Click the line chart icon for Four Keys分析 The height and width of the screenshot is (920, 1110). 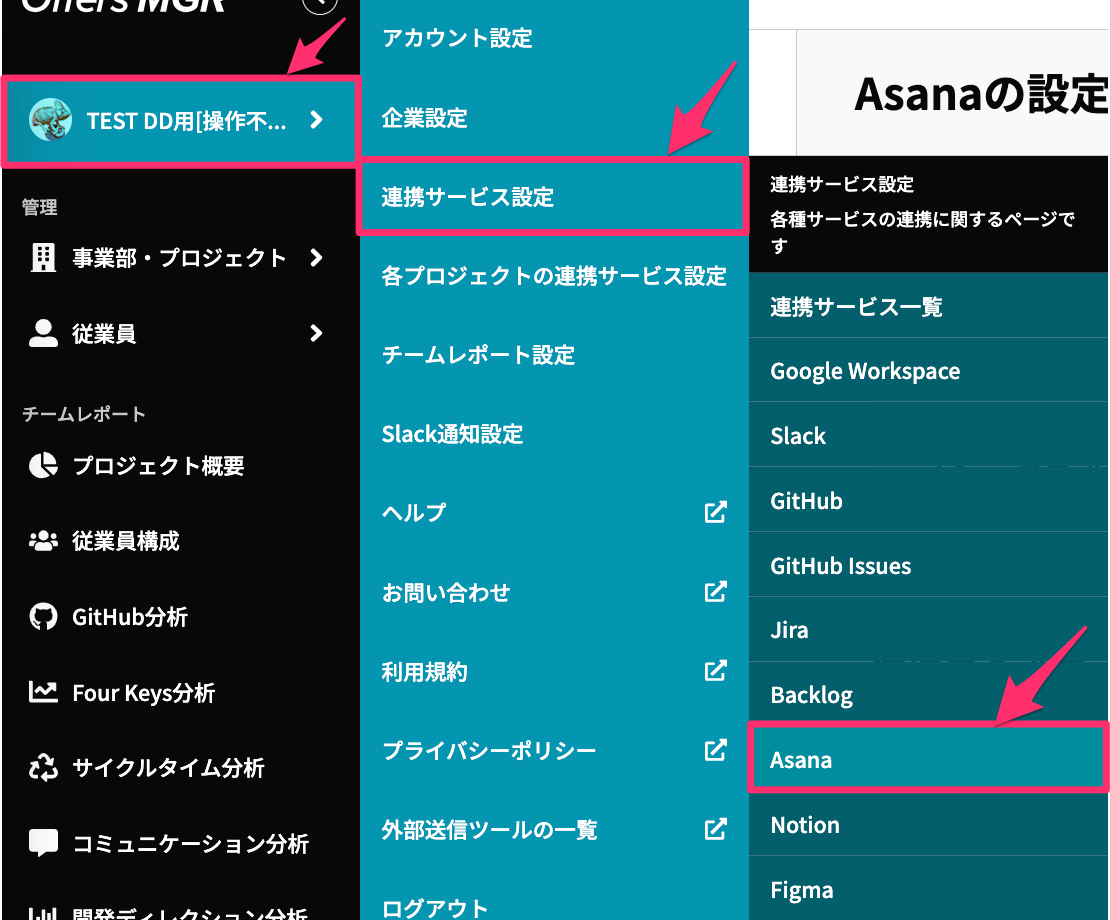click(43, 692)
